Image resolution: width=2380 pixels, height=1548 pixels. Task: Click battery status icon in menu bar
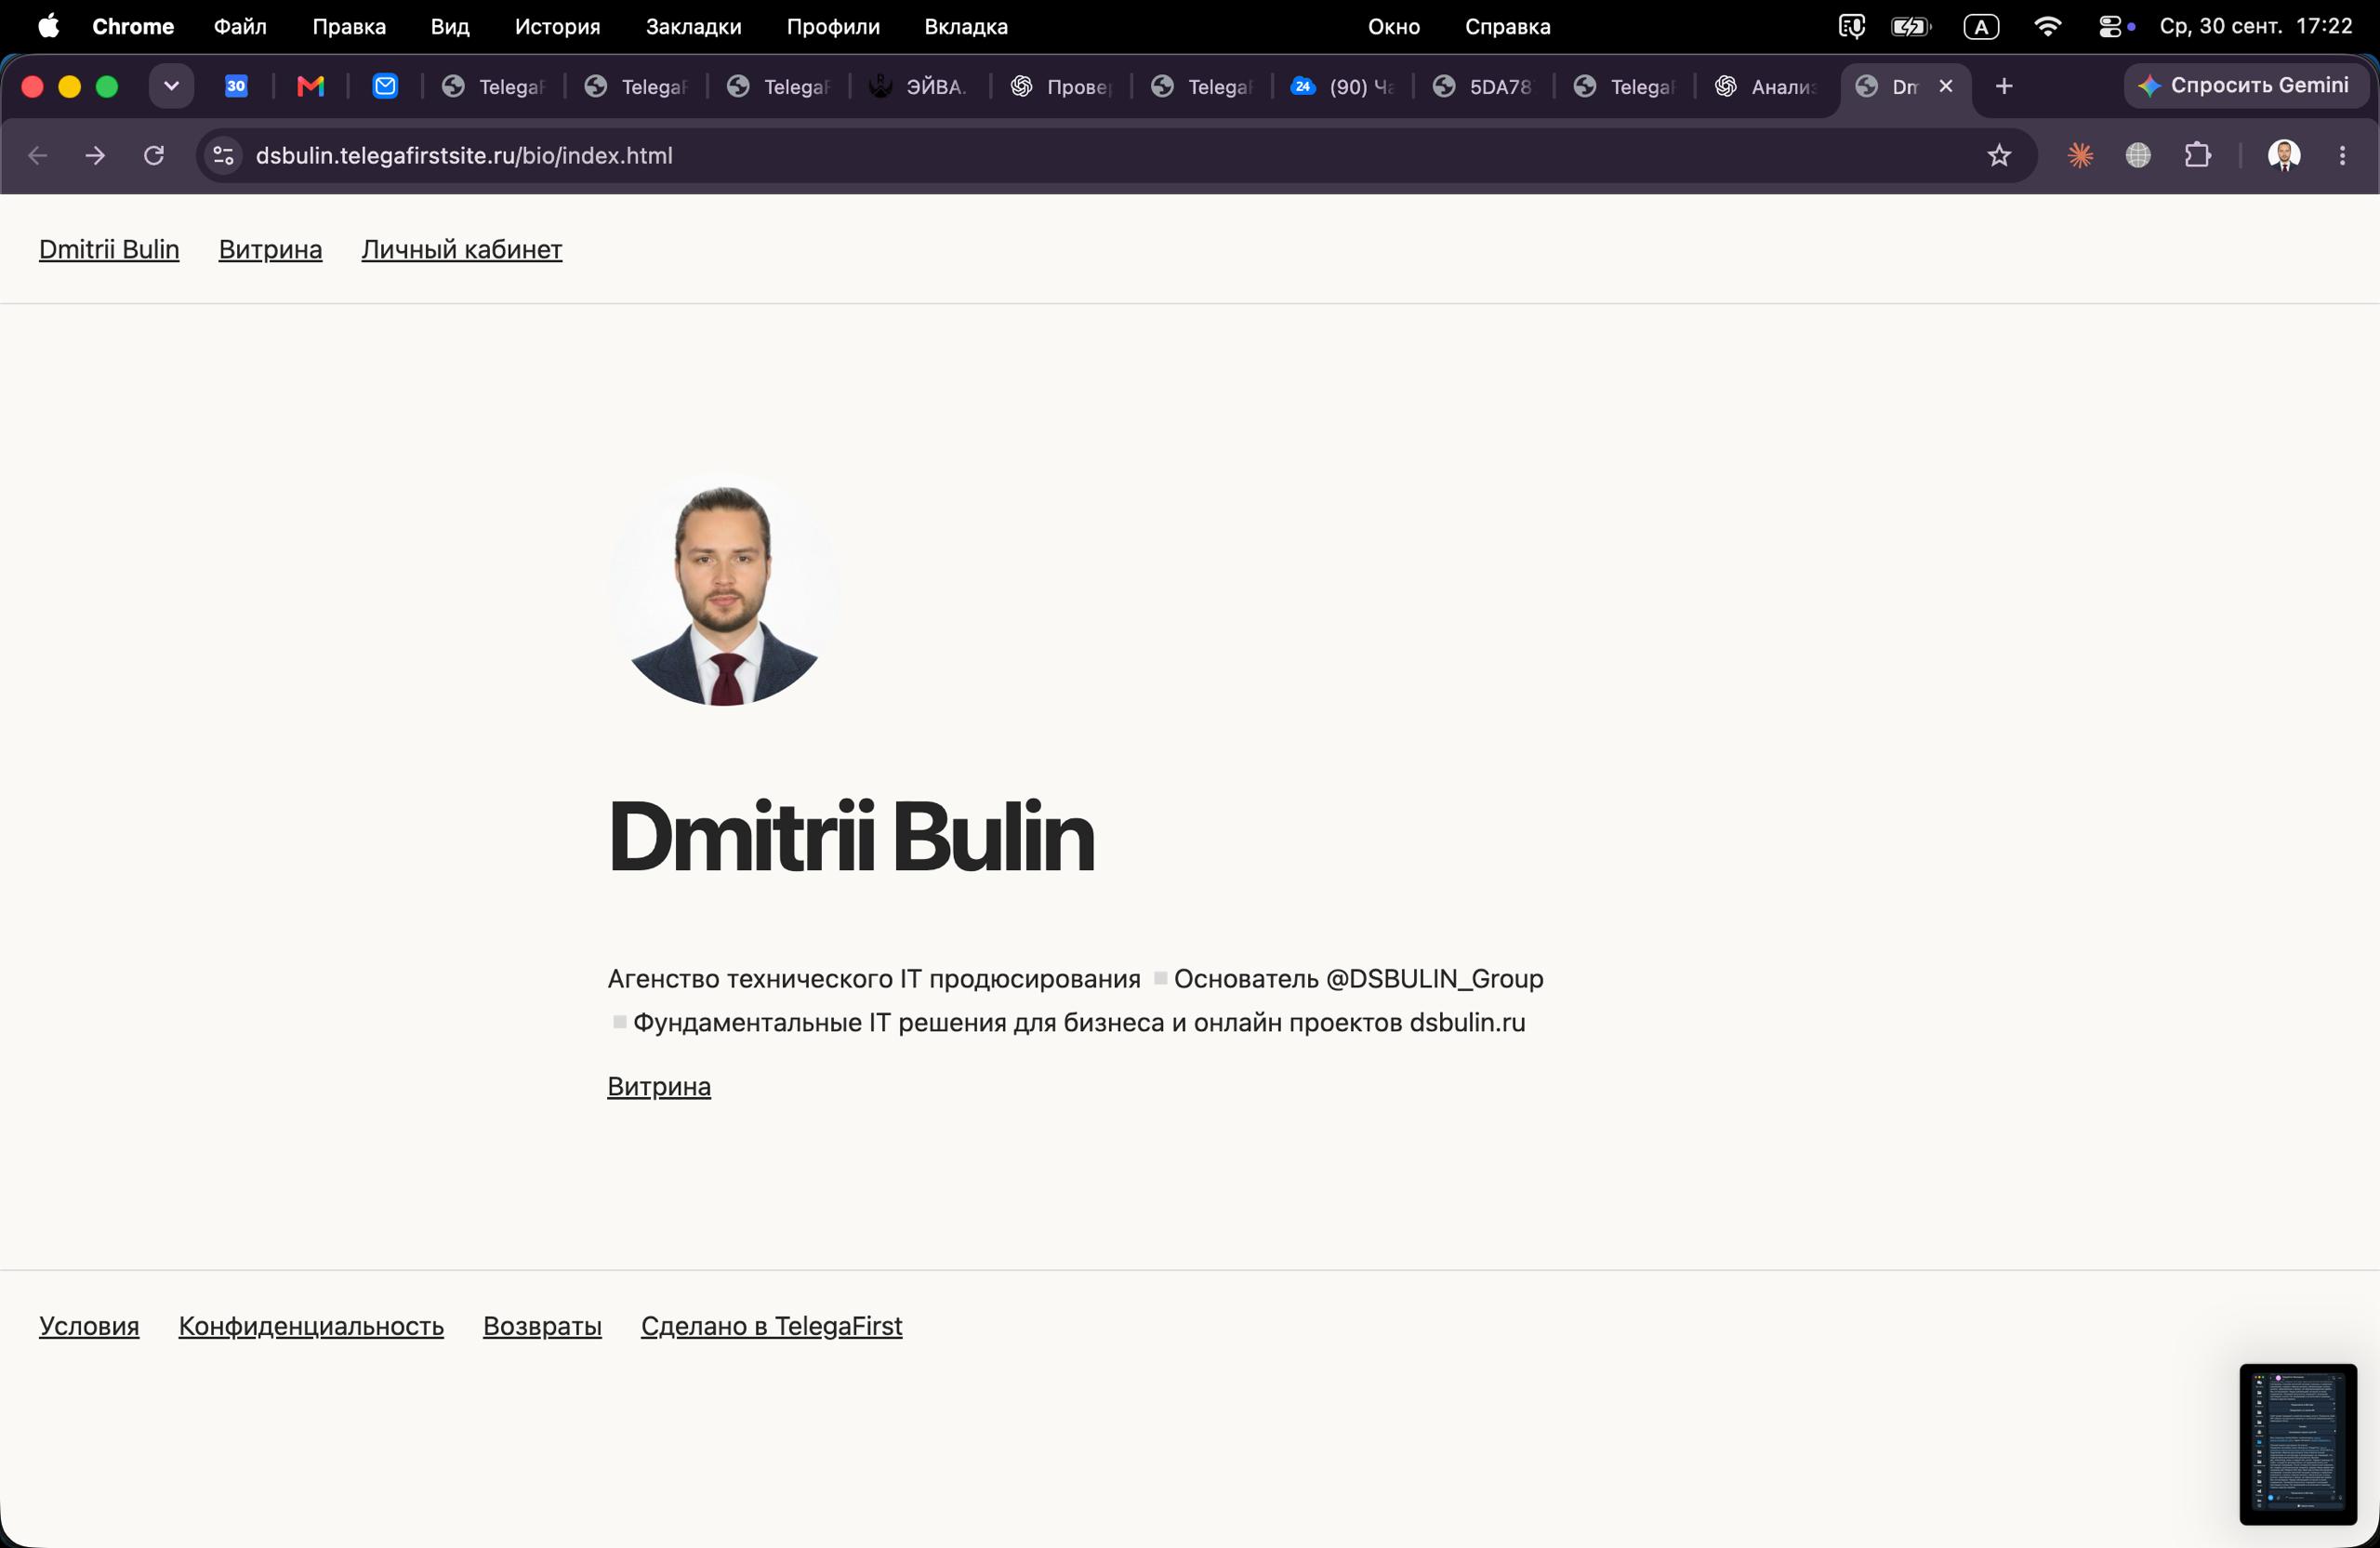pyautogui.click(x=1911, y=27)
